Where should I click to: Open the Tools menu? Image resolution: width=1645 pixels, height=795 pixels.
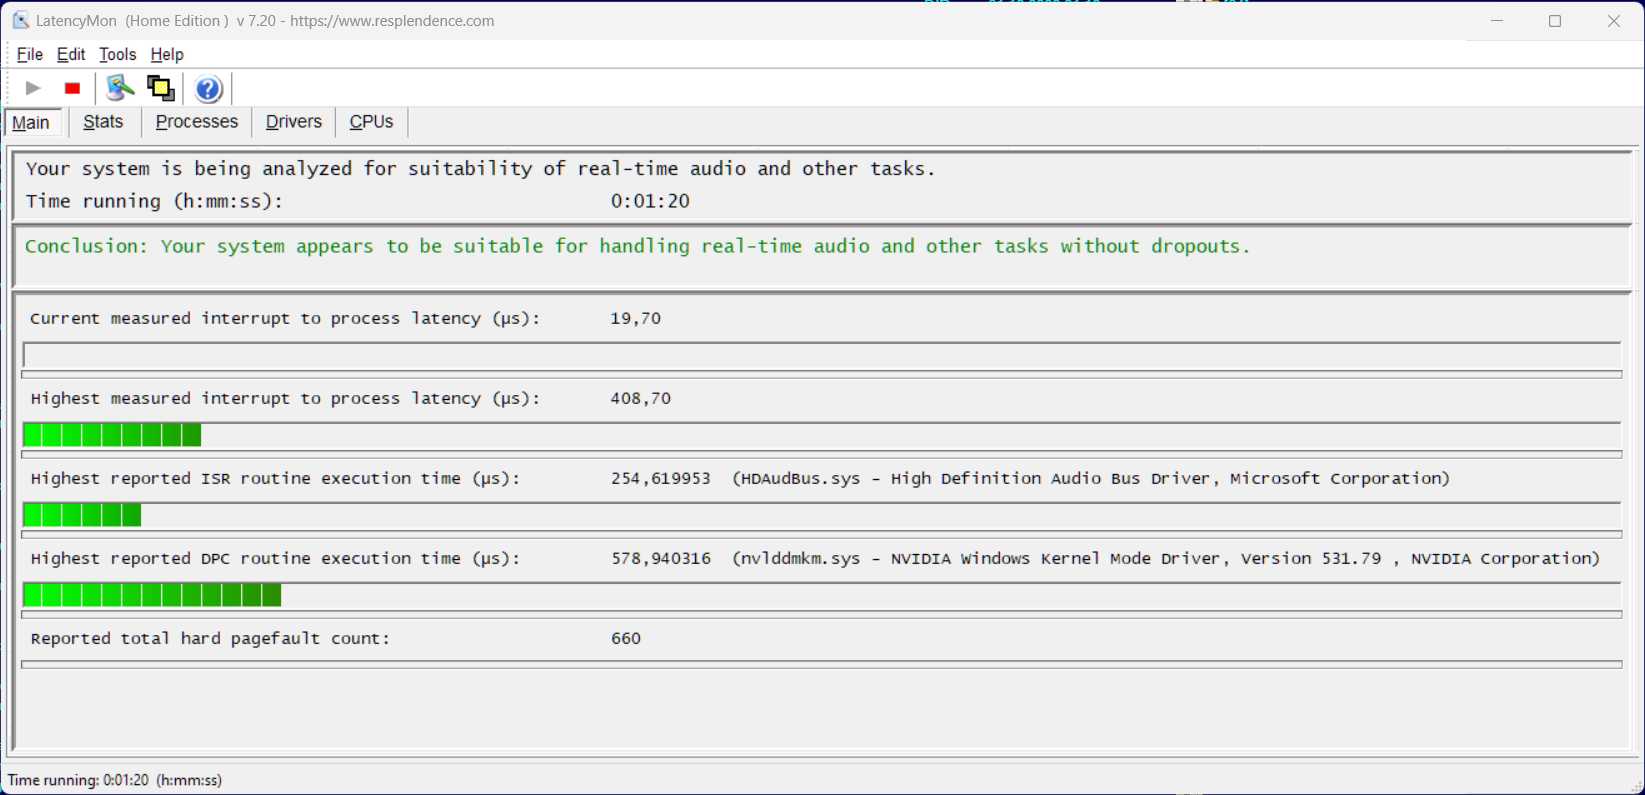(117, 54)
